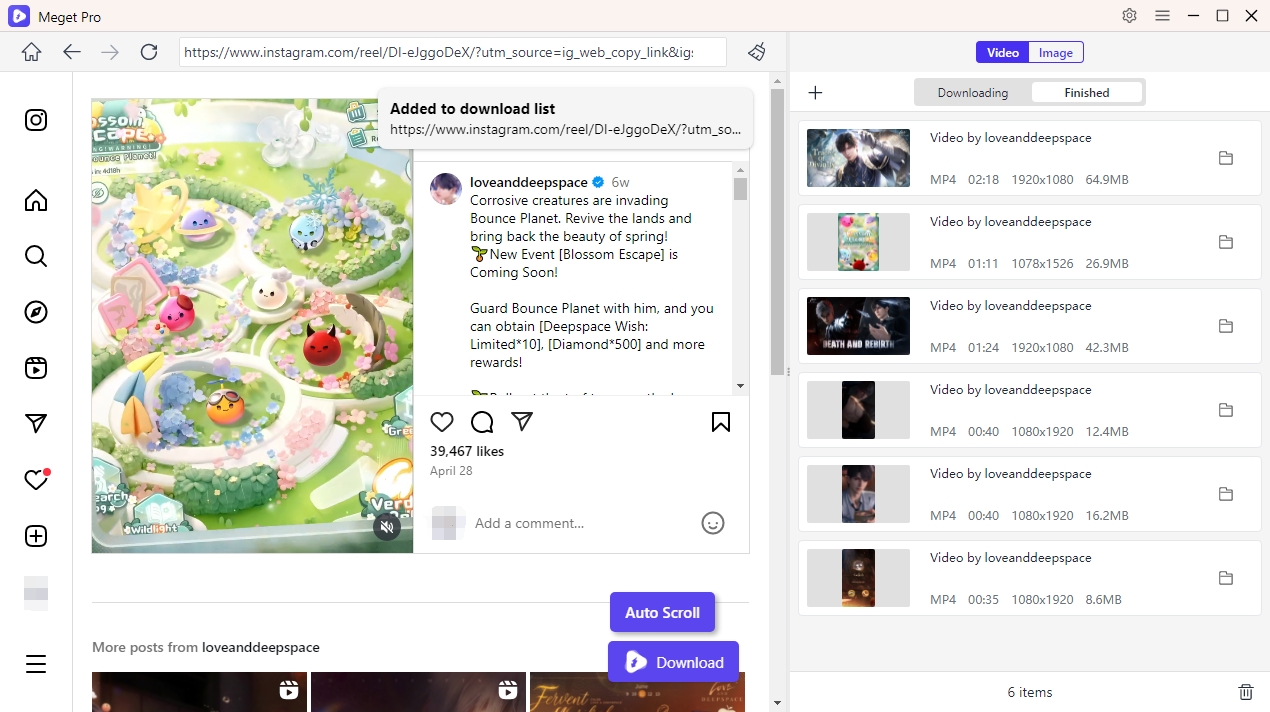
Task: Click the browser page scrollbar thumb
Action: (x=777, y=231)
